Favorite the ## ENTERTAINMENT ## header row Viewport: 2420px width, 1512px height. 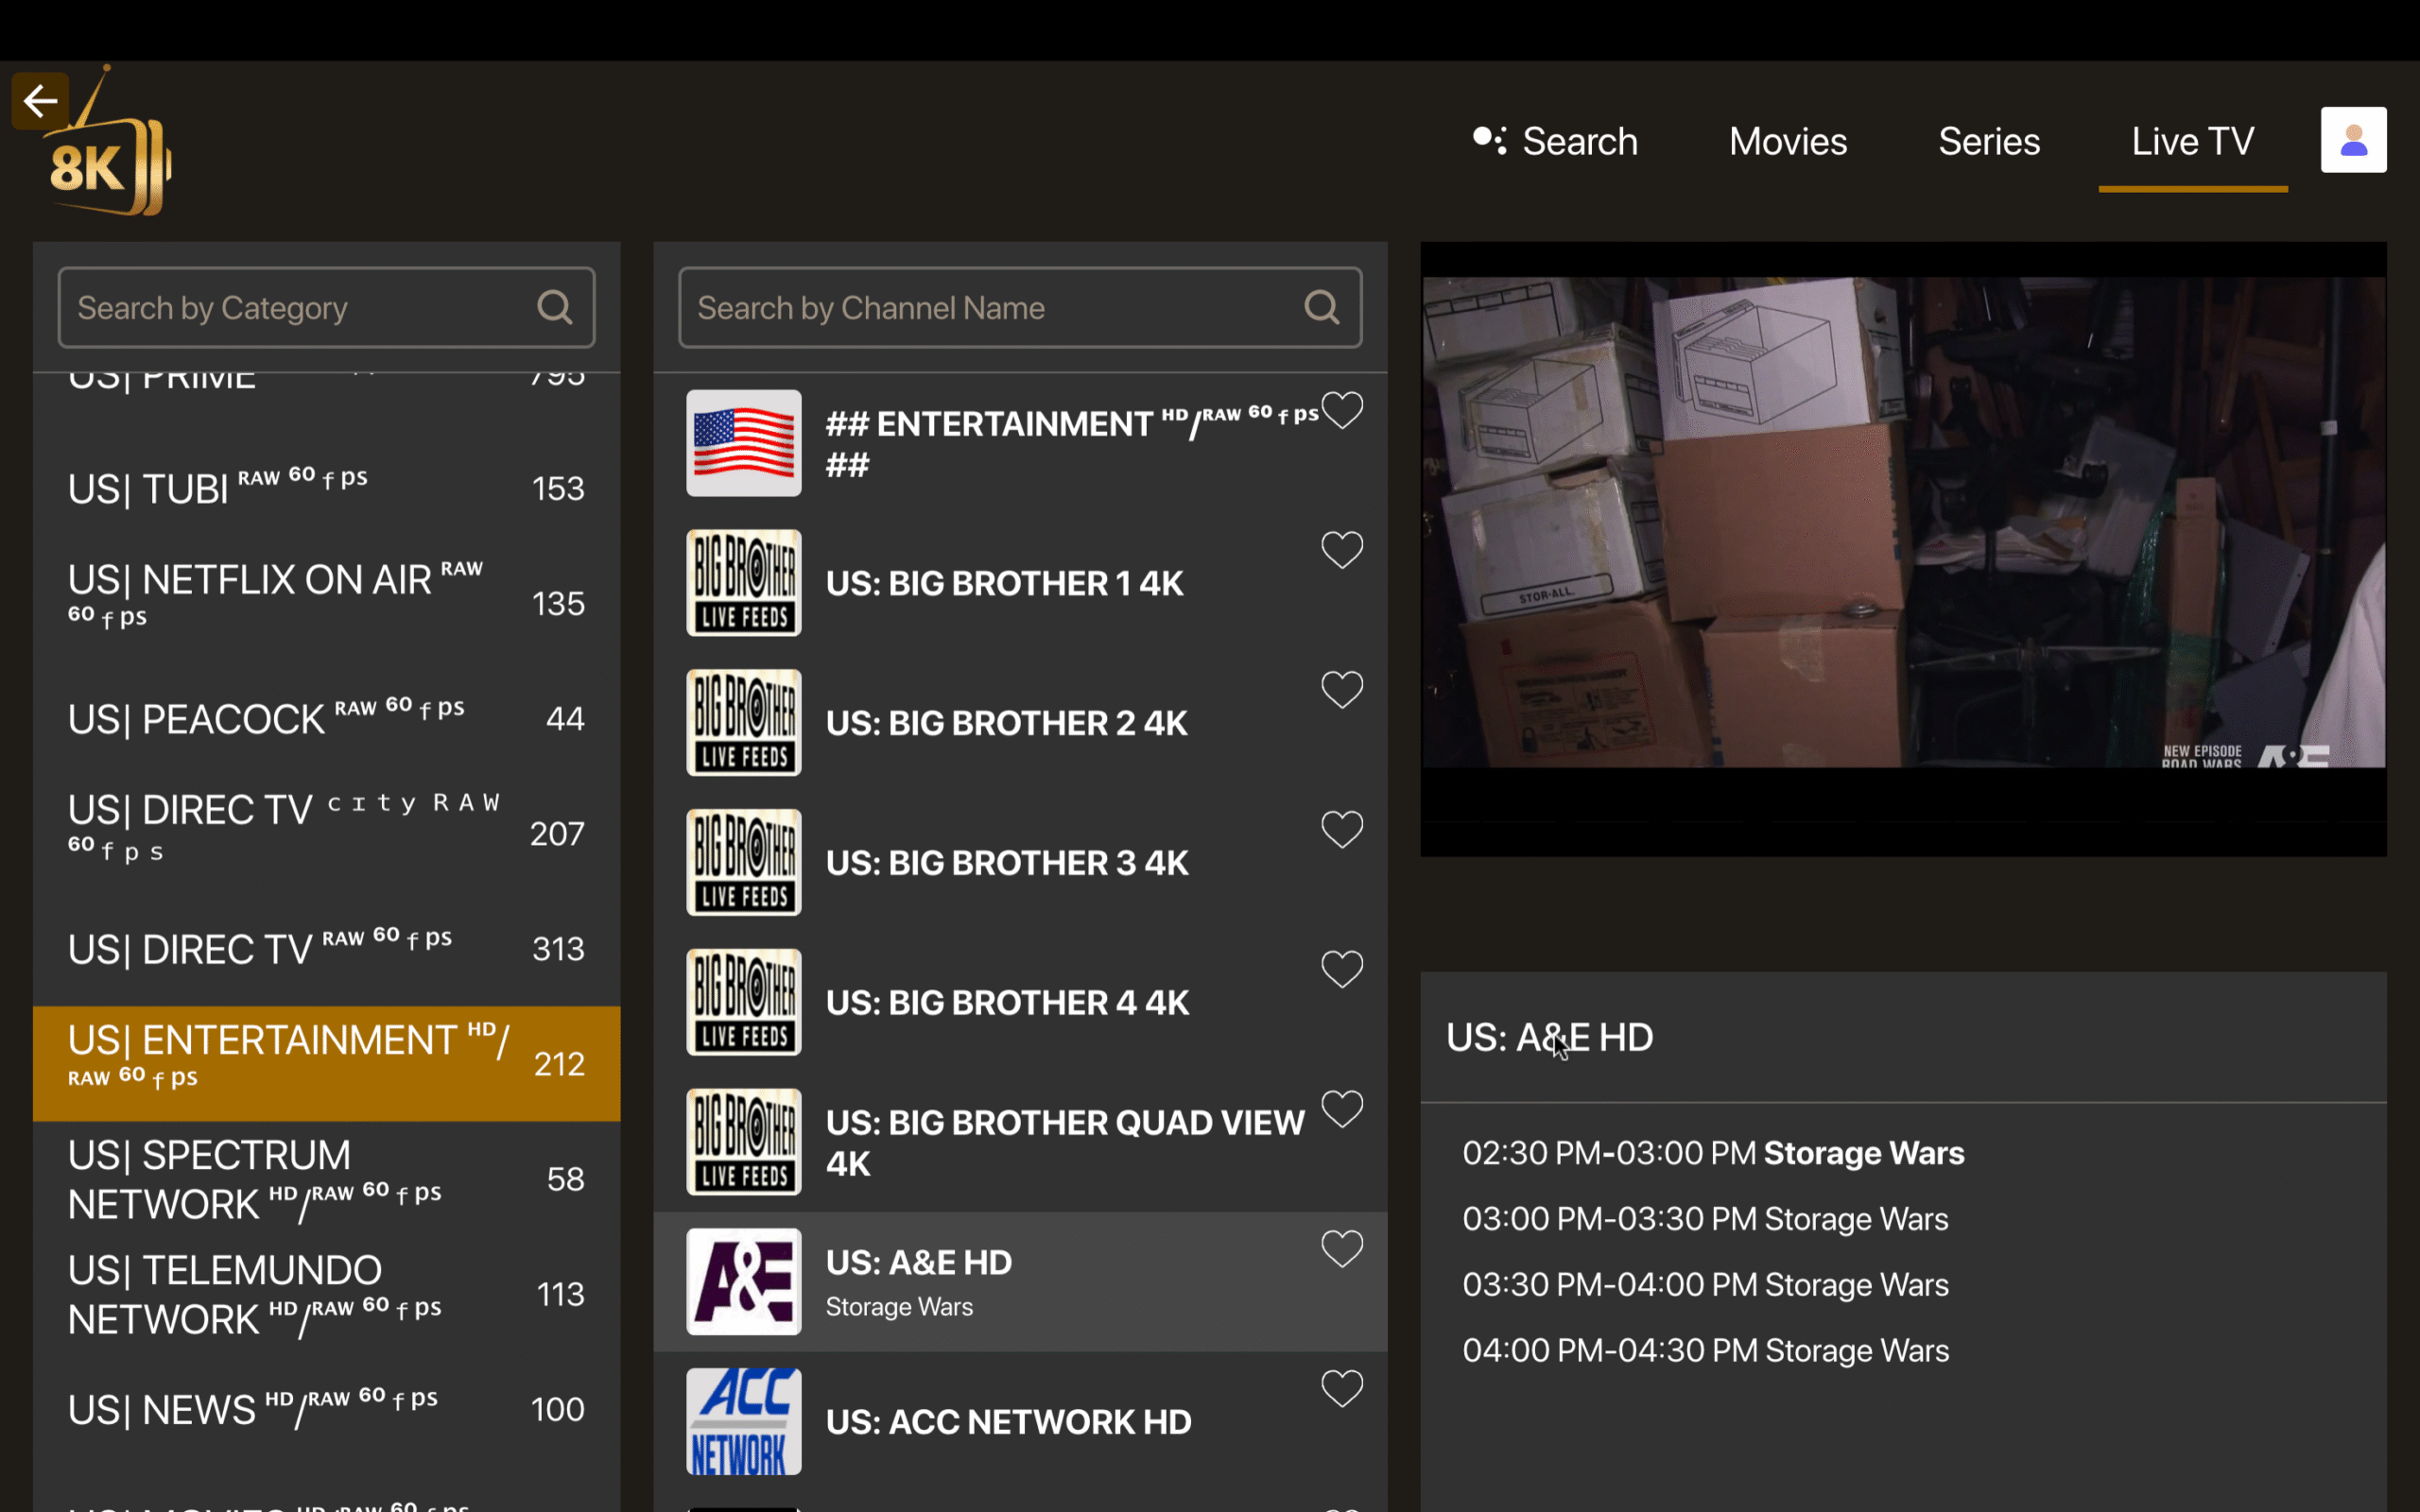pyautogui.click(x=1342, y=410)
